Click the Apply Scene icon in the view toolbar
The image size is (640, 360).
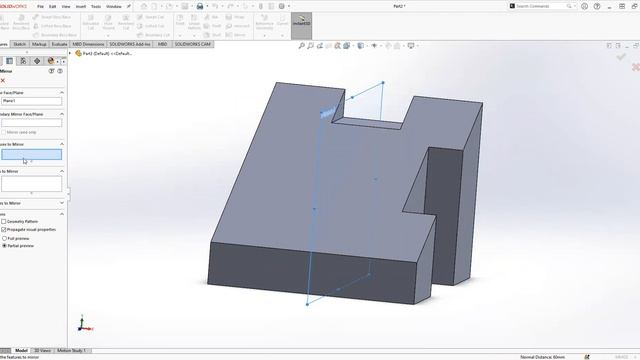[x=397, y=46]
